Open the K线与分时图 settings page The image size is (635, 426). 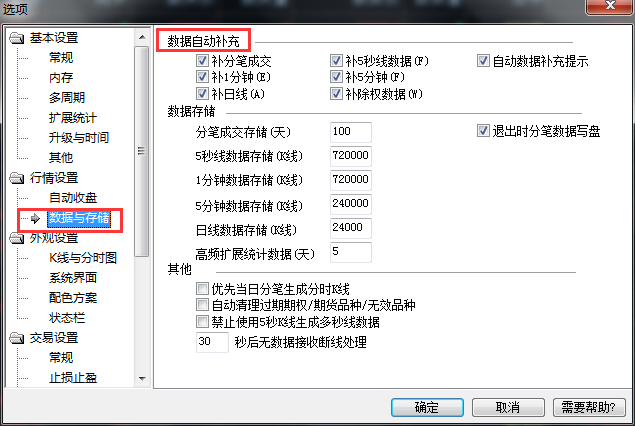point(83,258)
